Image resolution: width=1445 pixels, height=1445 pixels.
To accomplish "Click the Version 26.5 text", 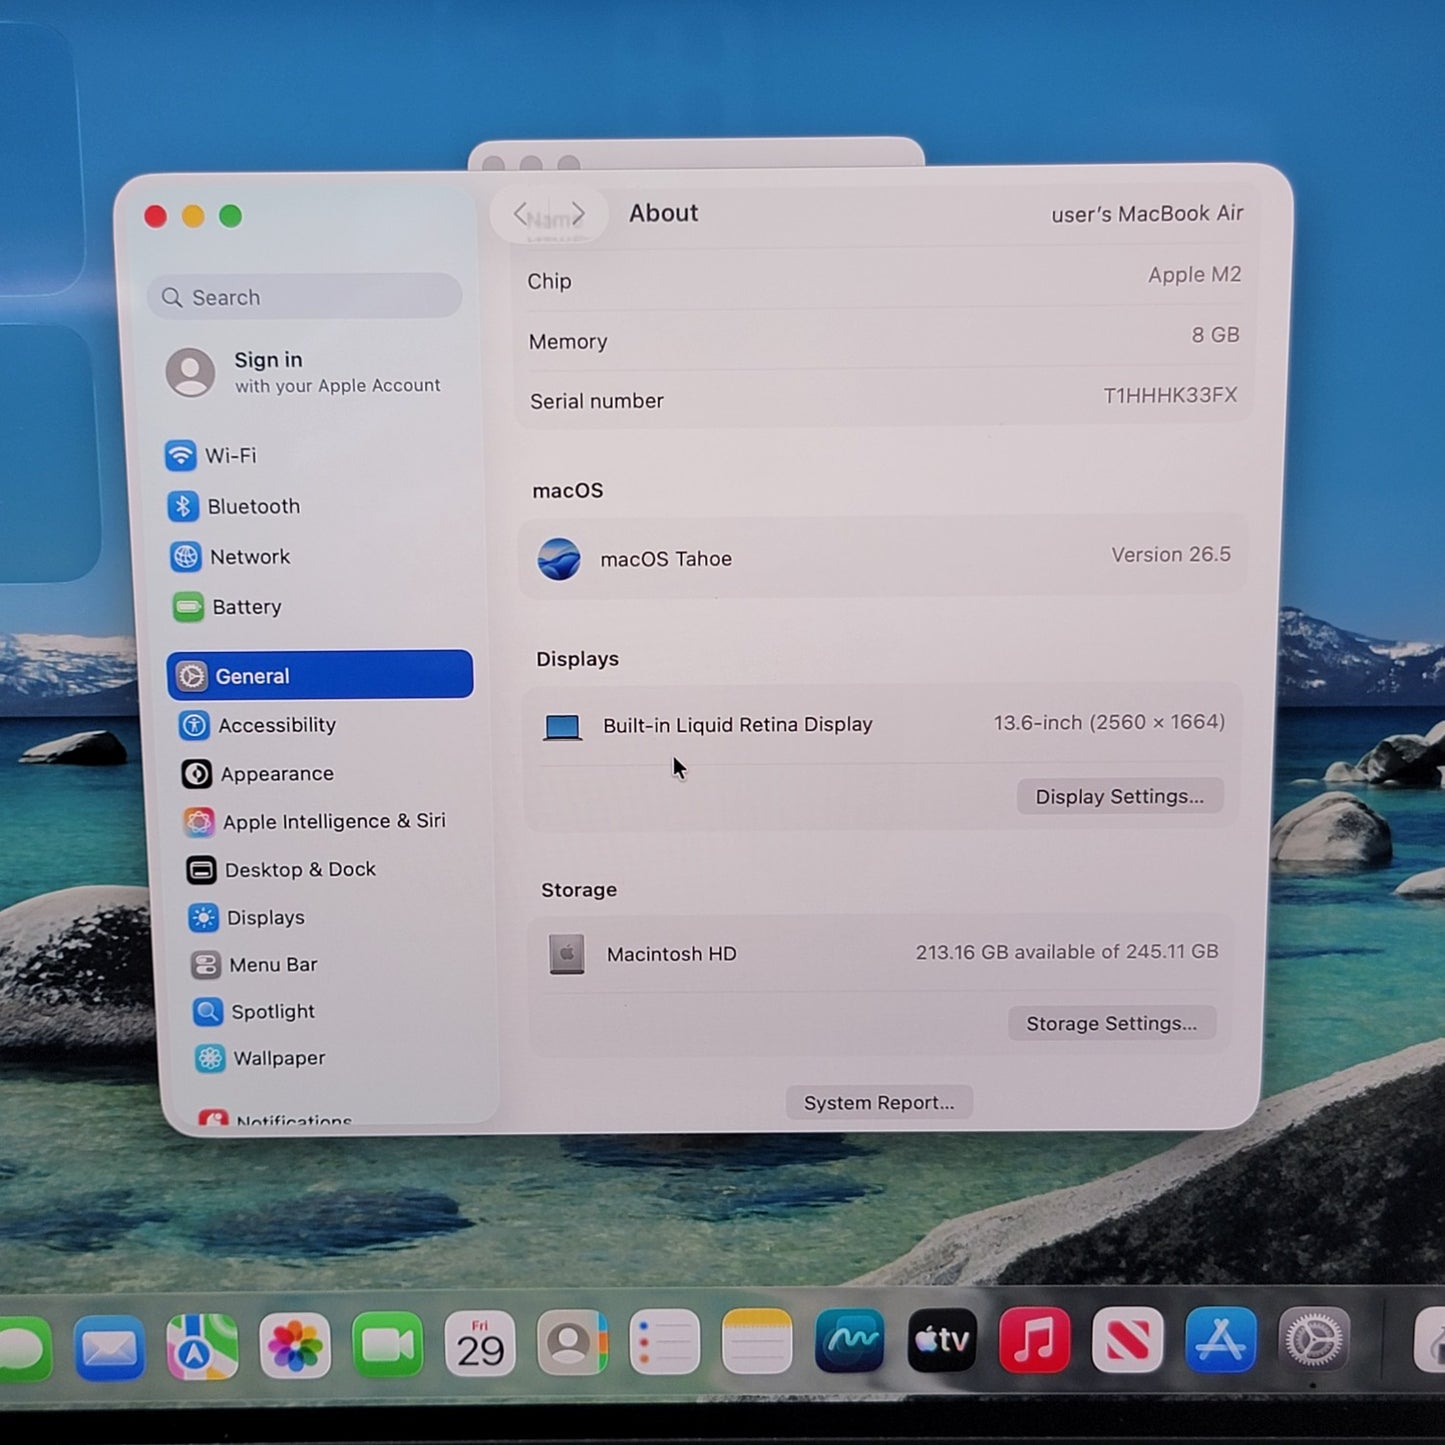I will [1171, 554].
